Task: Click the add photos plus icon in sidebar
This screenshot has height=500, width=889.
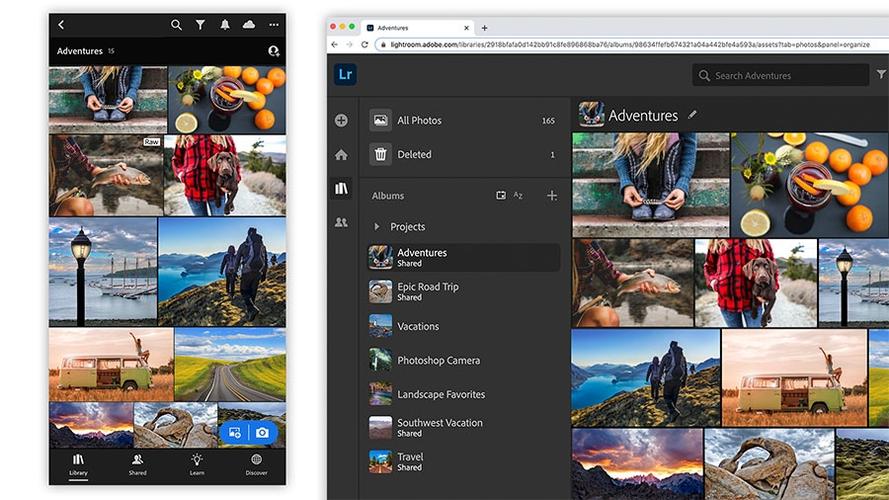Action: 341,120
